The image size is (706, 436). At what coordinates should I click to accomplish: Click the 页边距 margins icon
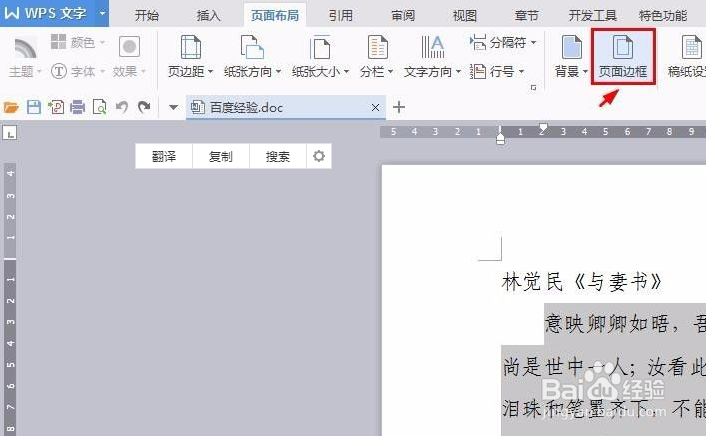click(x=190, y=48)
